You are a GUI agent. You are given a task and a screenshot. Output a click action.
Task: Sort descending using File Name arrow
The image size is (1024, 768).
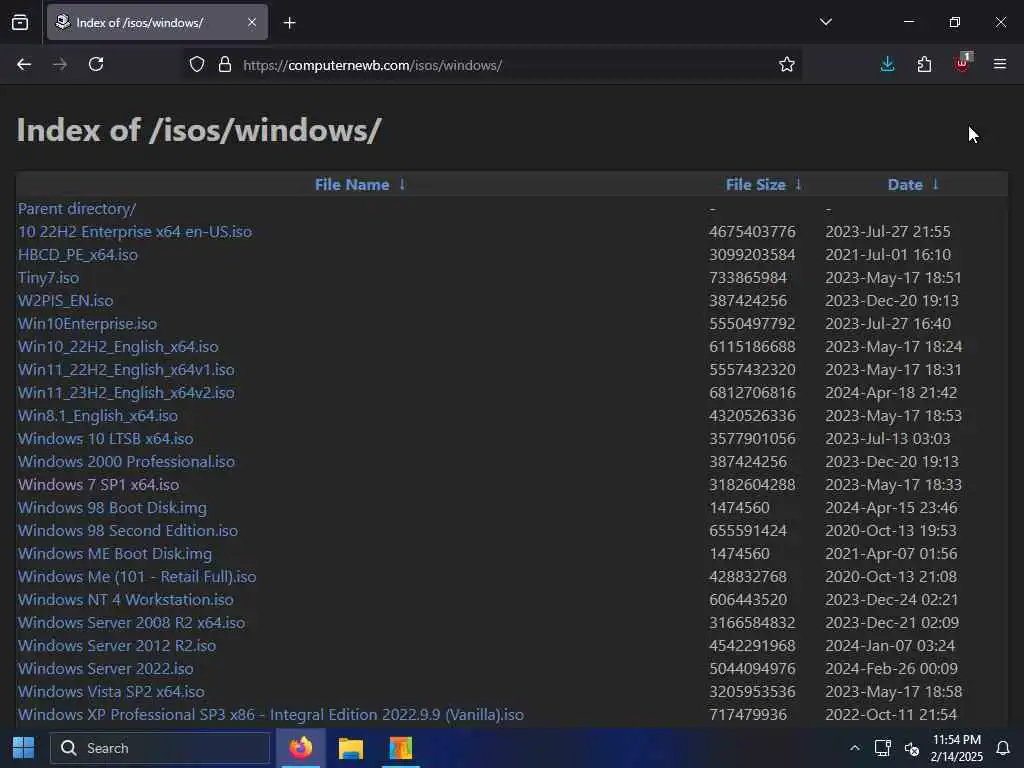click(x=402, y=185)
